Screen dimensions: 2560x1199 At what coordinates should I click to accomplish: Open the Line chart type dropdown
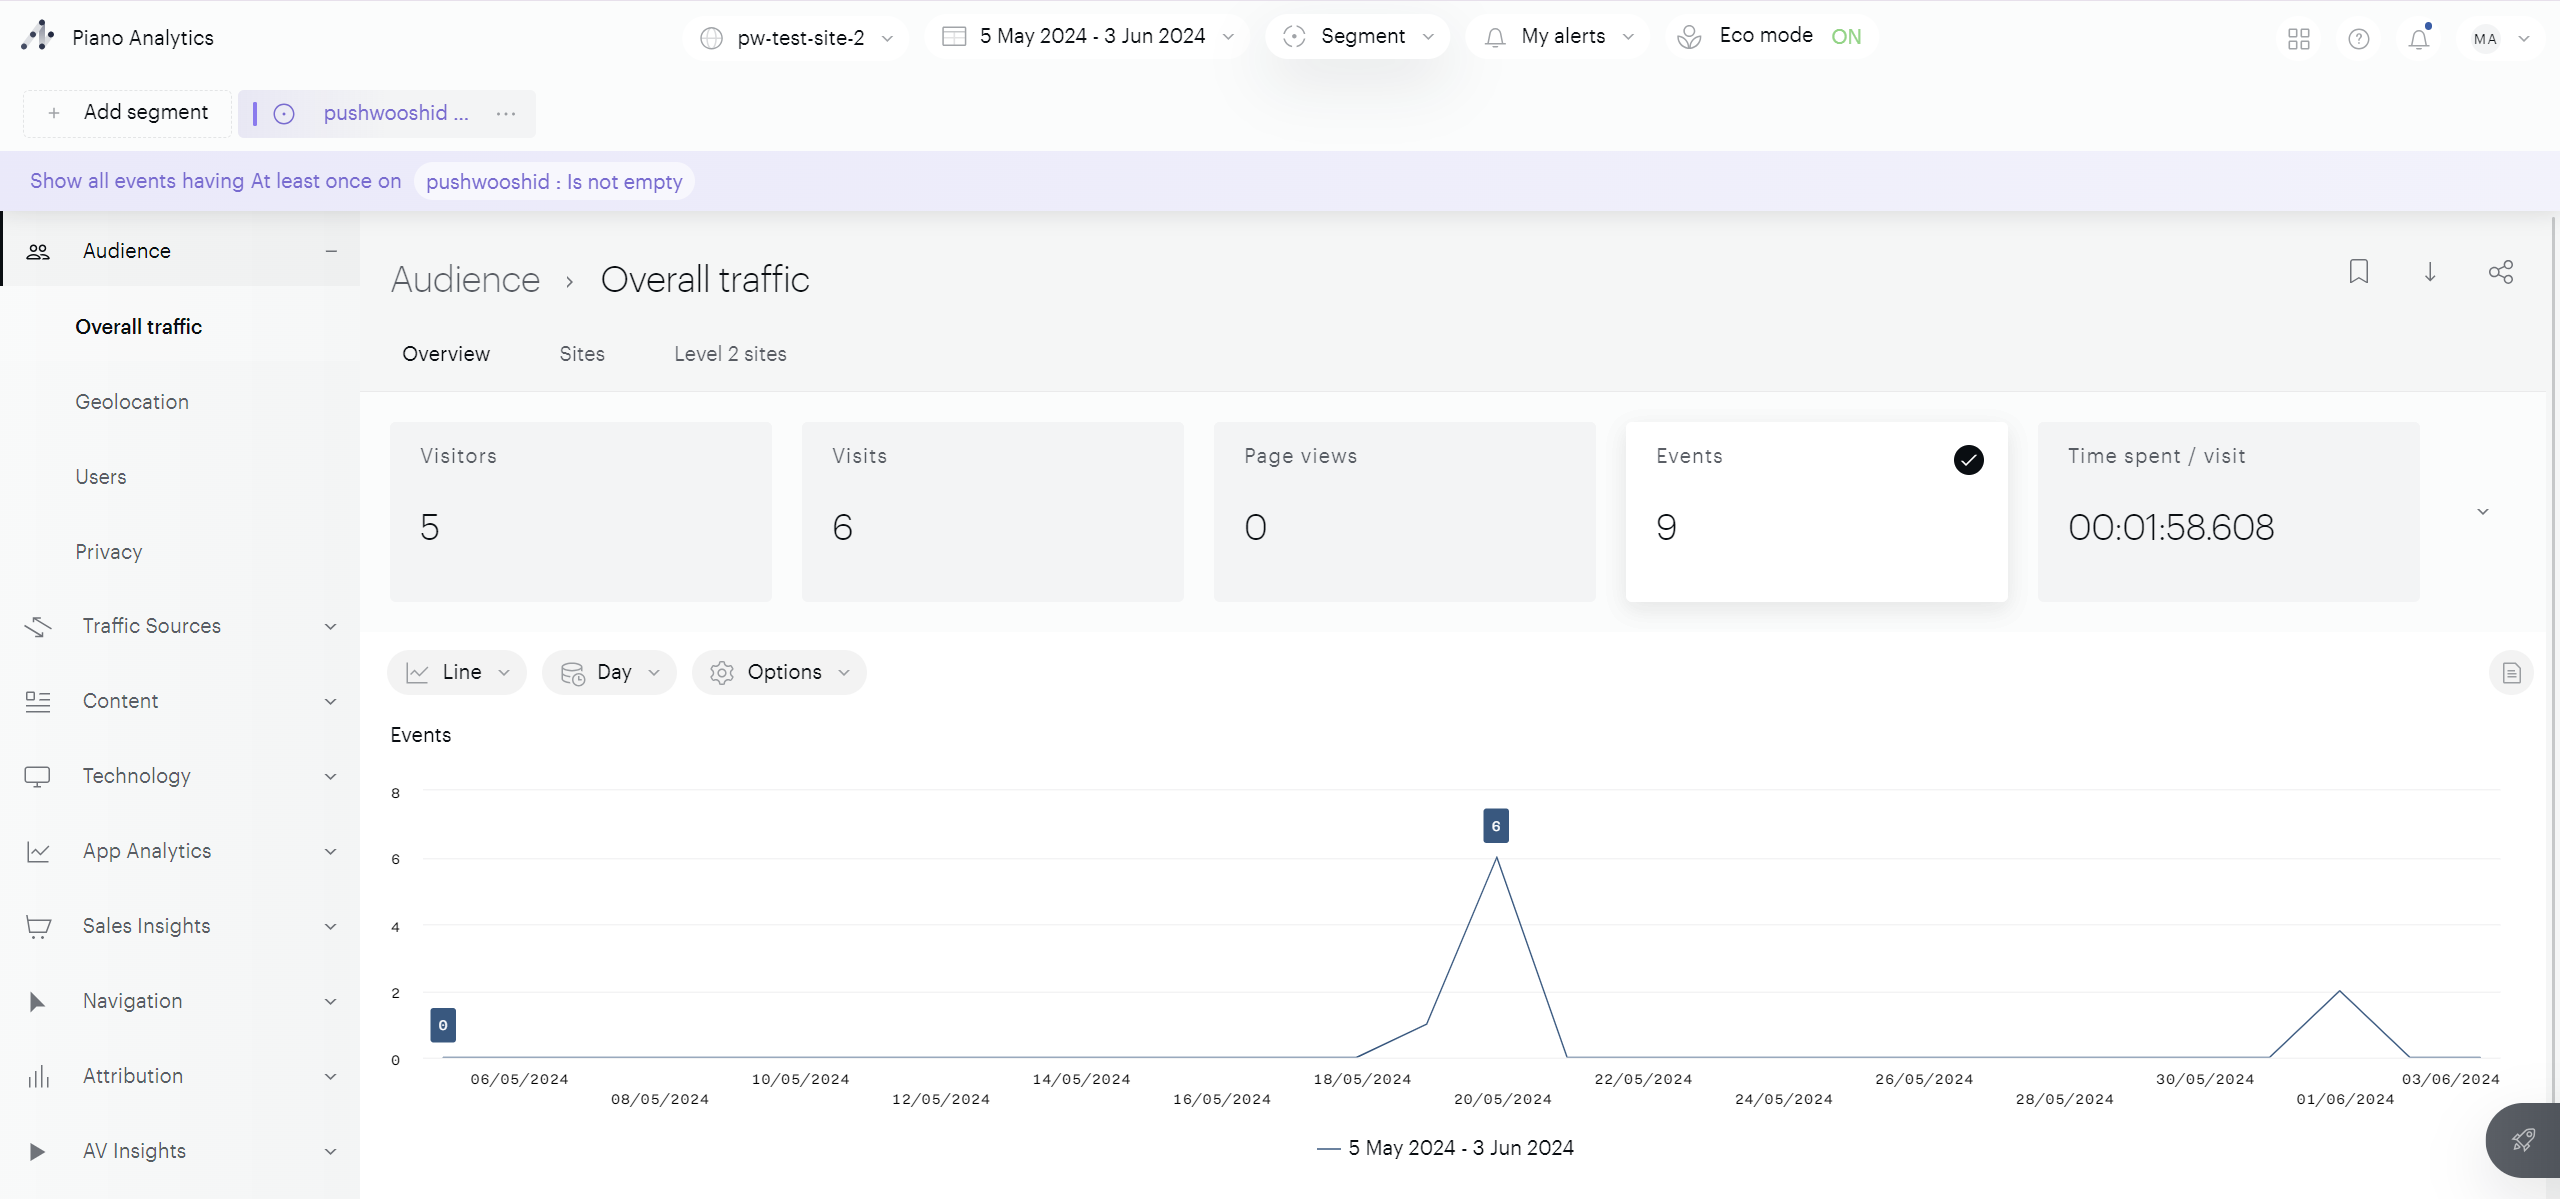(456, 672)
